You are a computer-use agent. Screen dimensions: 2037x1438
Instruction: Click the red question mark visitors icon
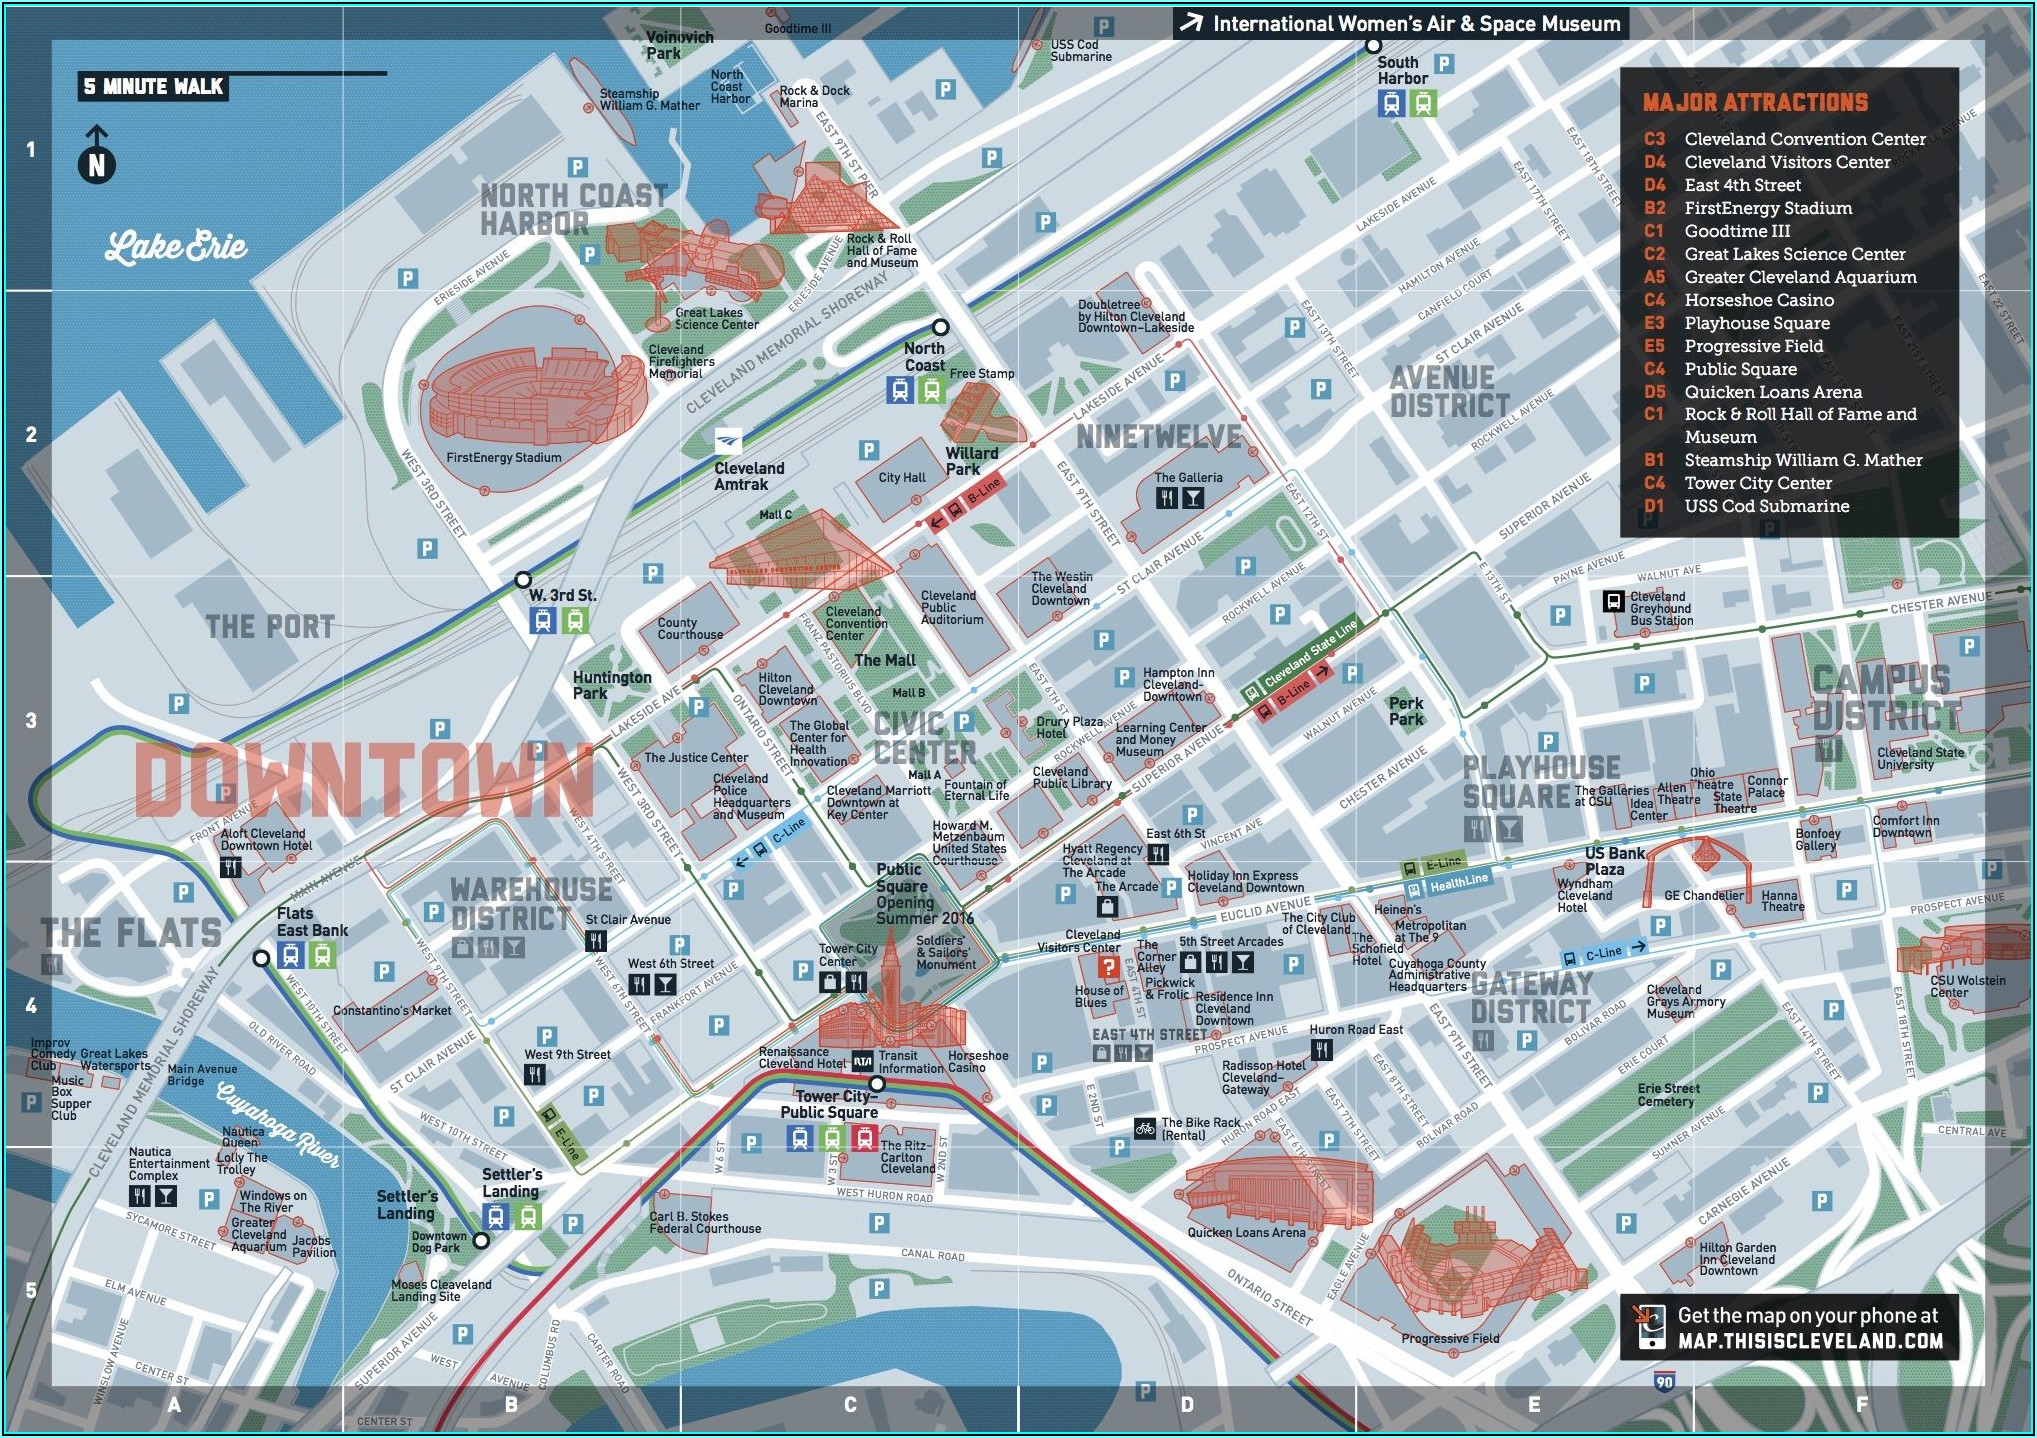coord(1108,967)
